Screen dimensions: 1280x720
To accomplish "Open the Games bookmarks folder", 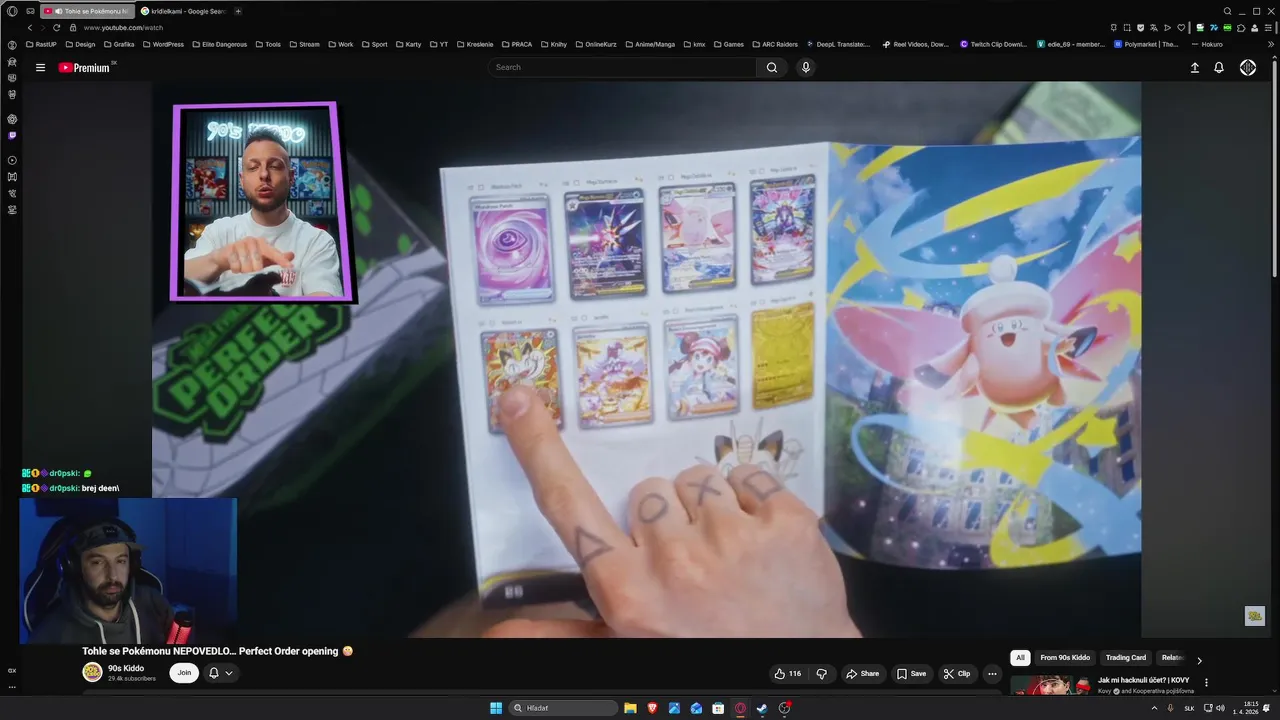I will [729, 44].
